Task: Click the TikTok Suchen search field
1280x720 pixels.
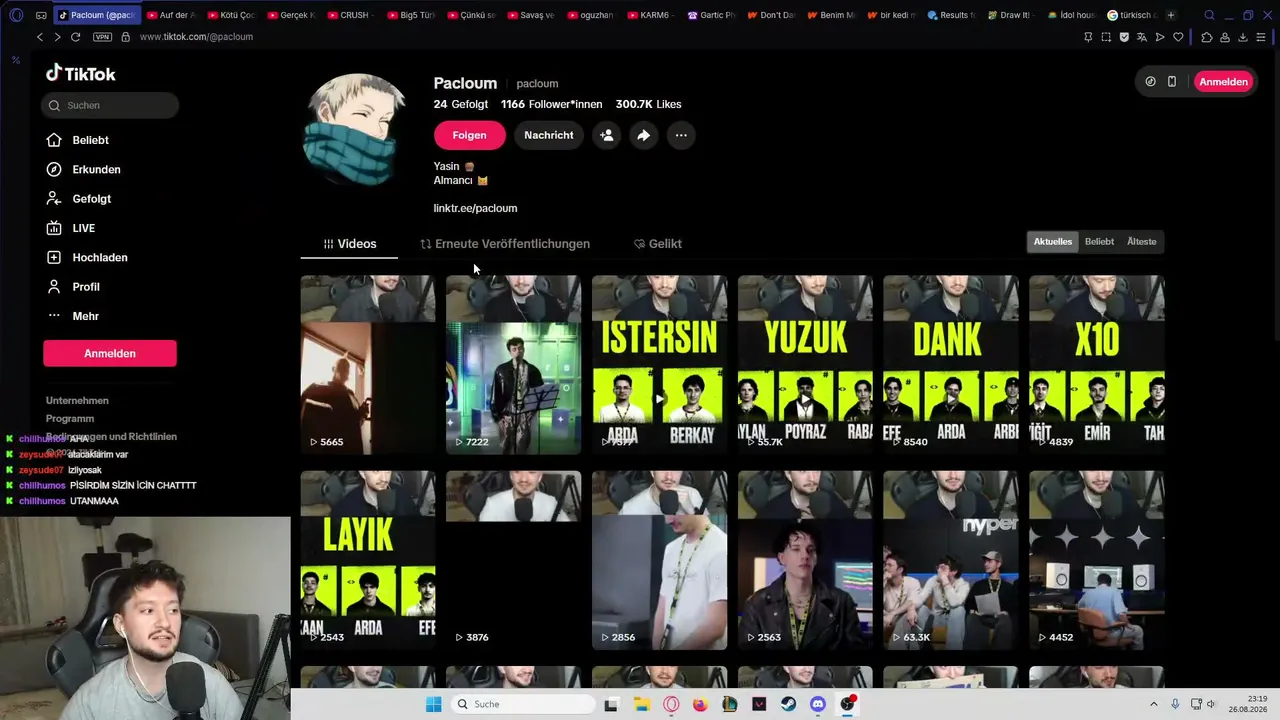Action: click(x=110, y=105)
